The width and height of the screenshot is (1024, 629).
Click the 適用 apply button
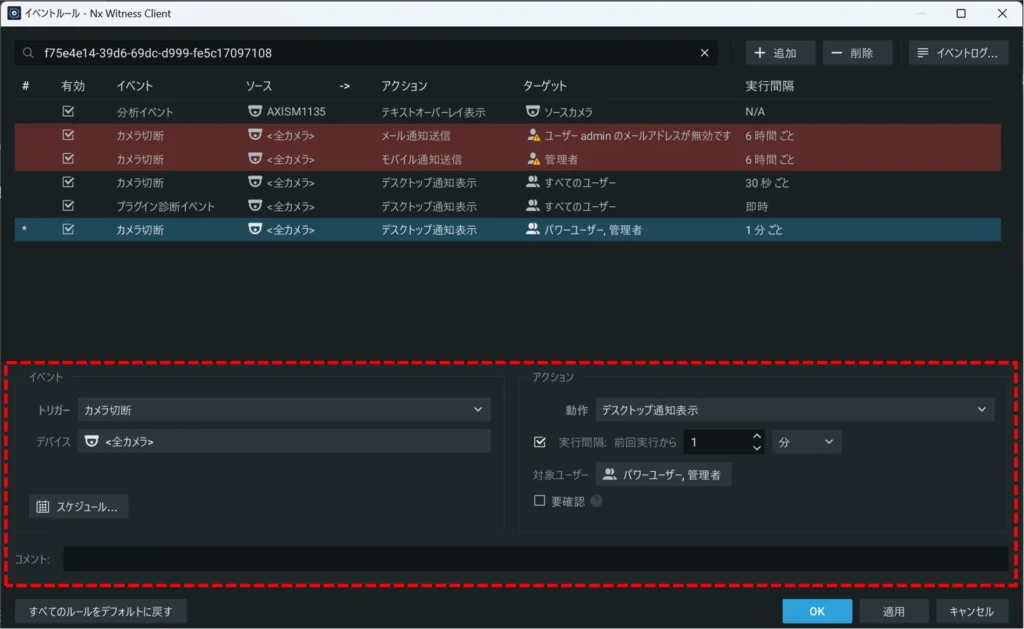893,611
